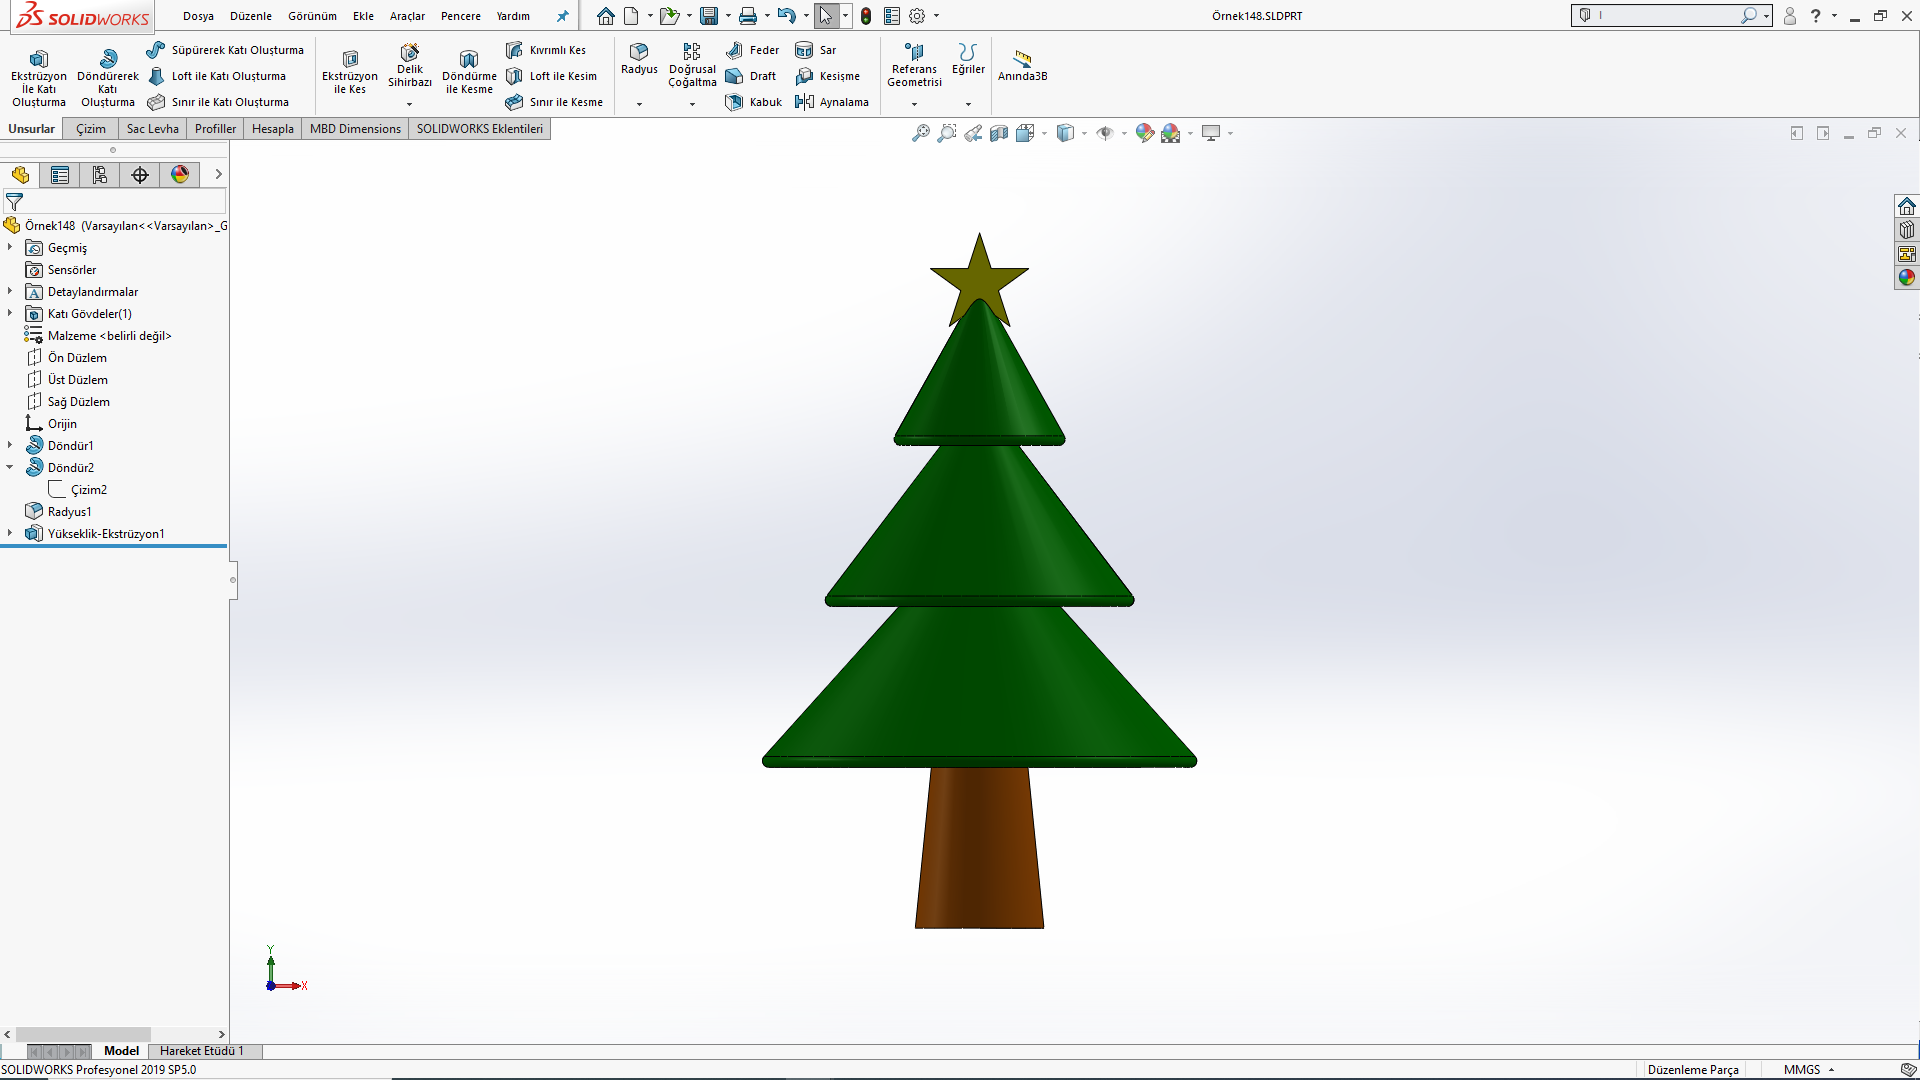Open the ConfigurationManager tab icon

coord(100,175)
